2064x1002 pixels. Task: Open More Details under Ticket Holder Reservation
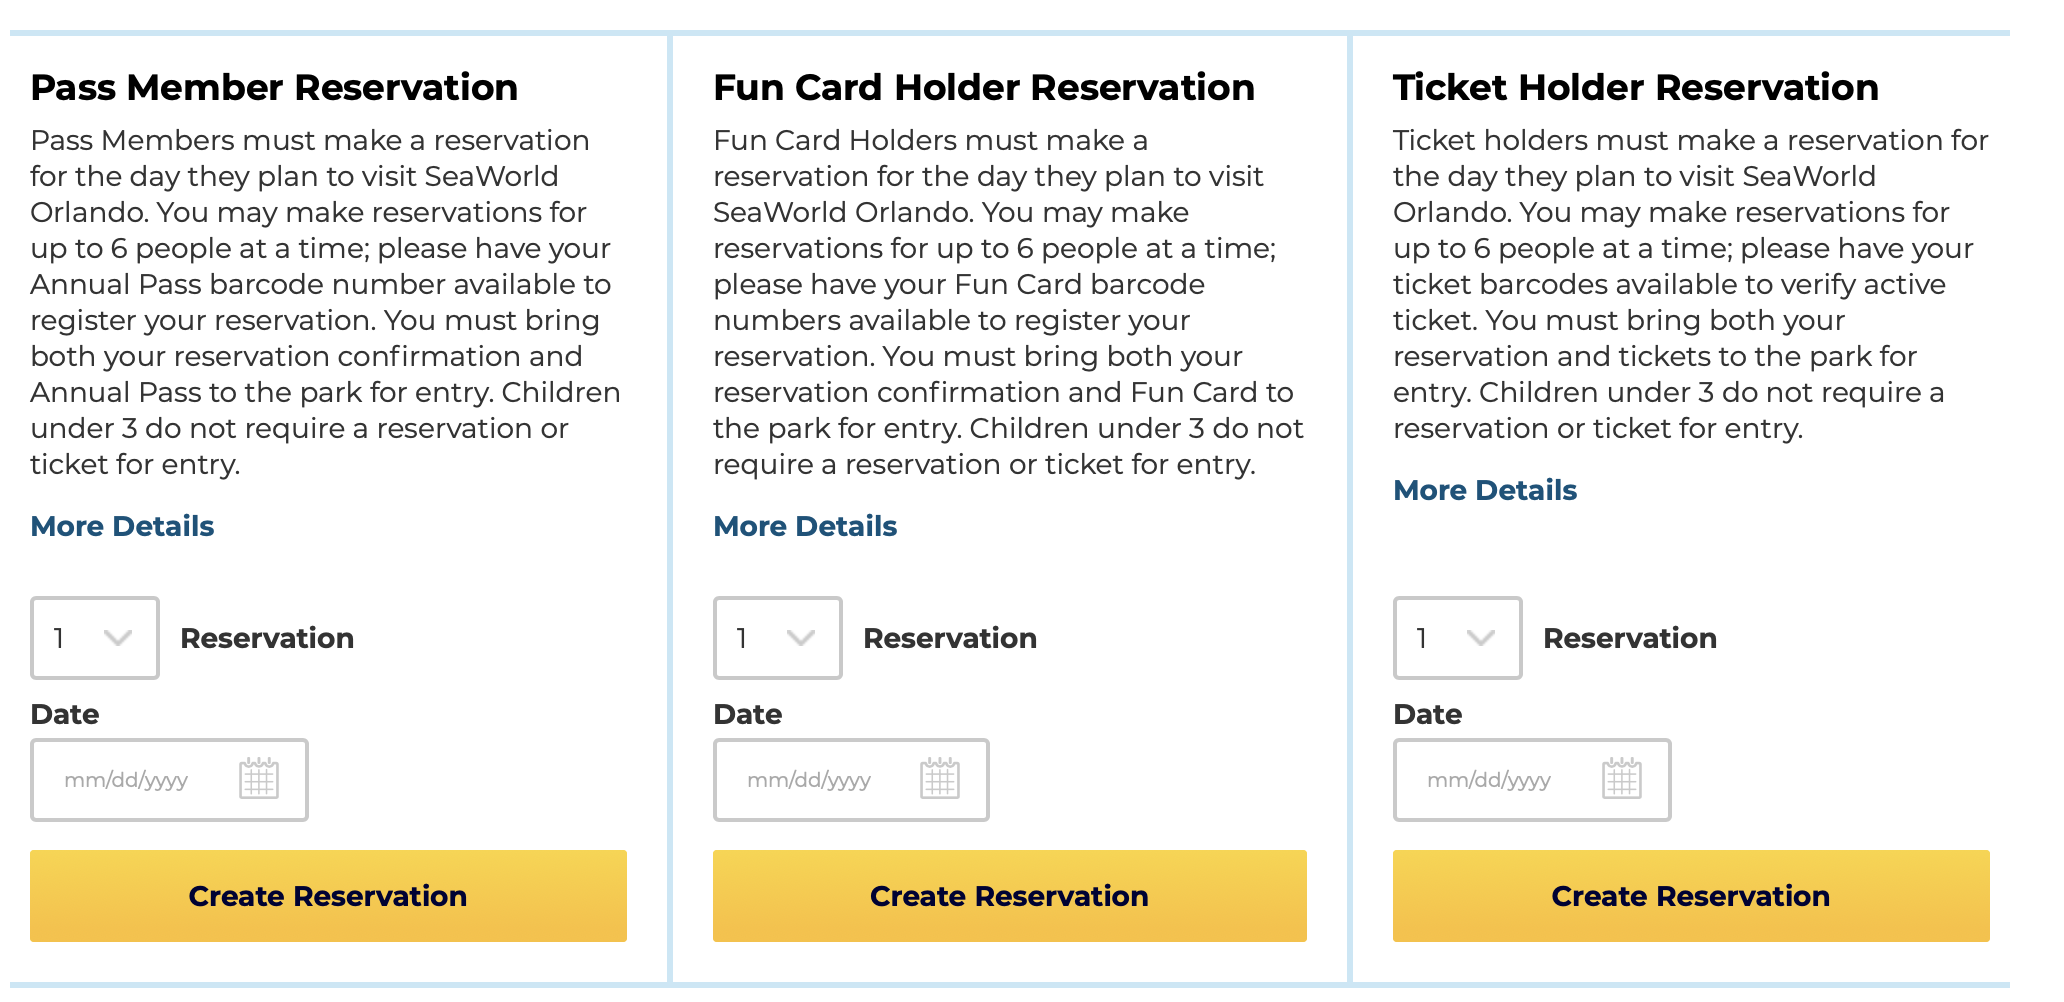click(x=1485, y=490)
